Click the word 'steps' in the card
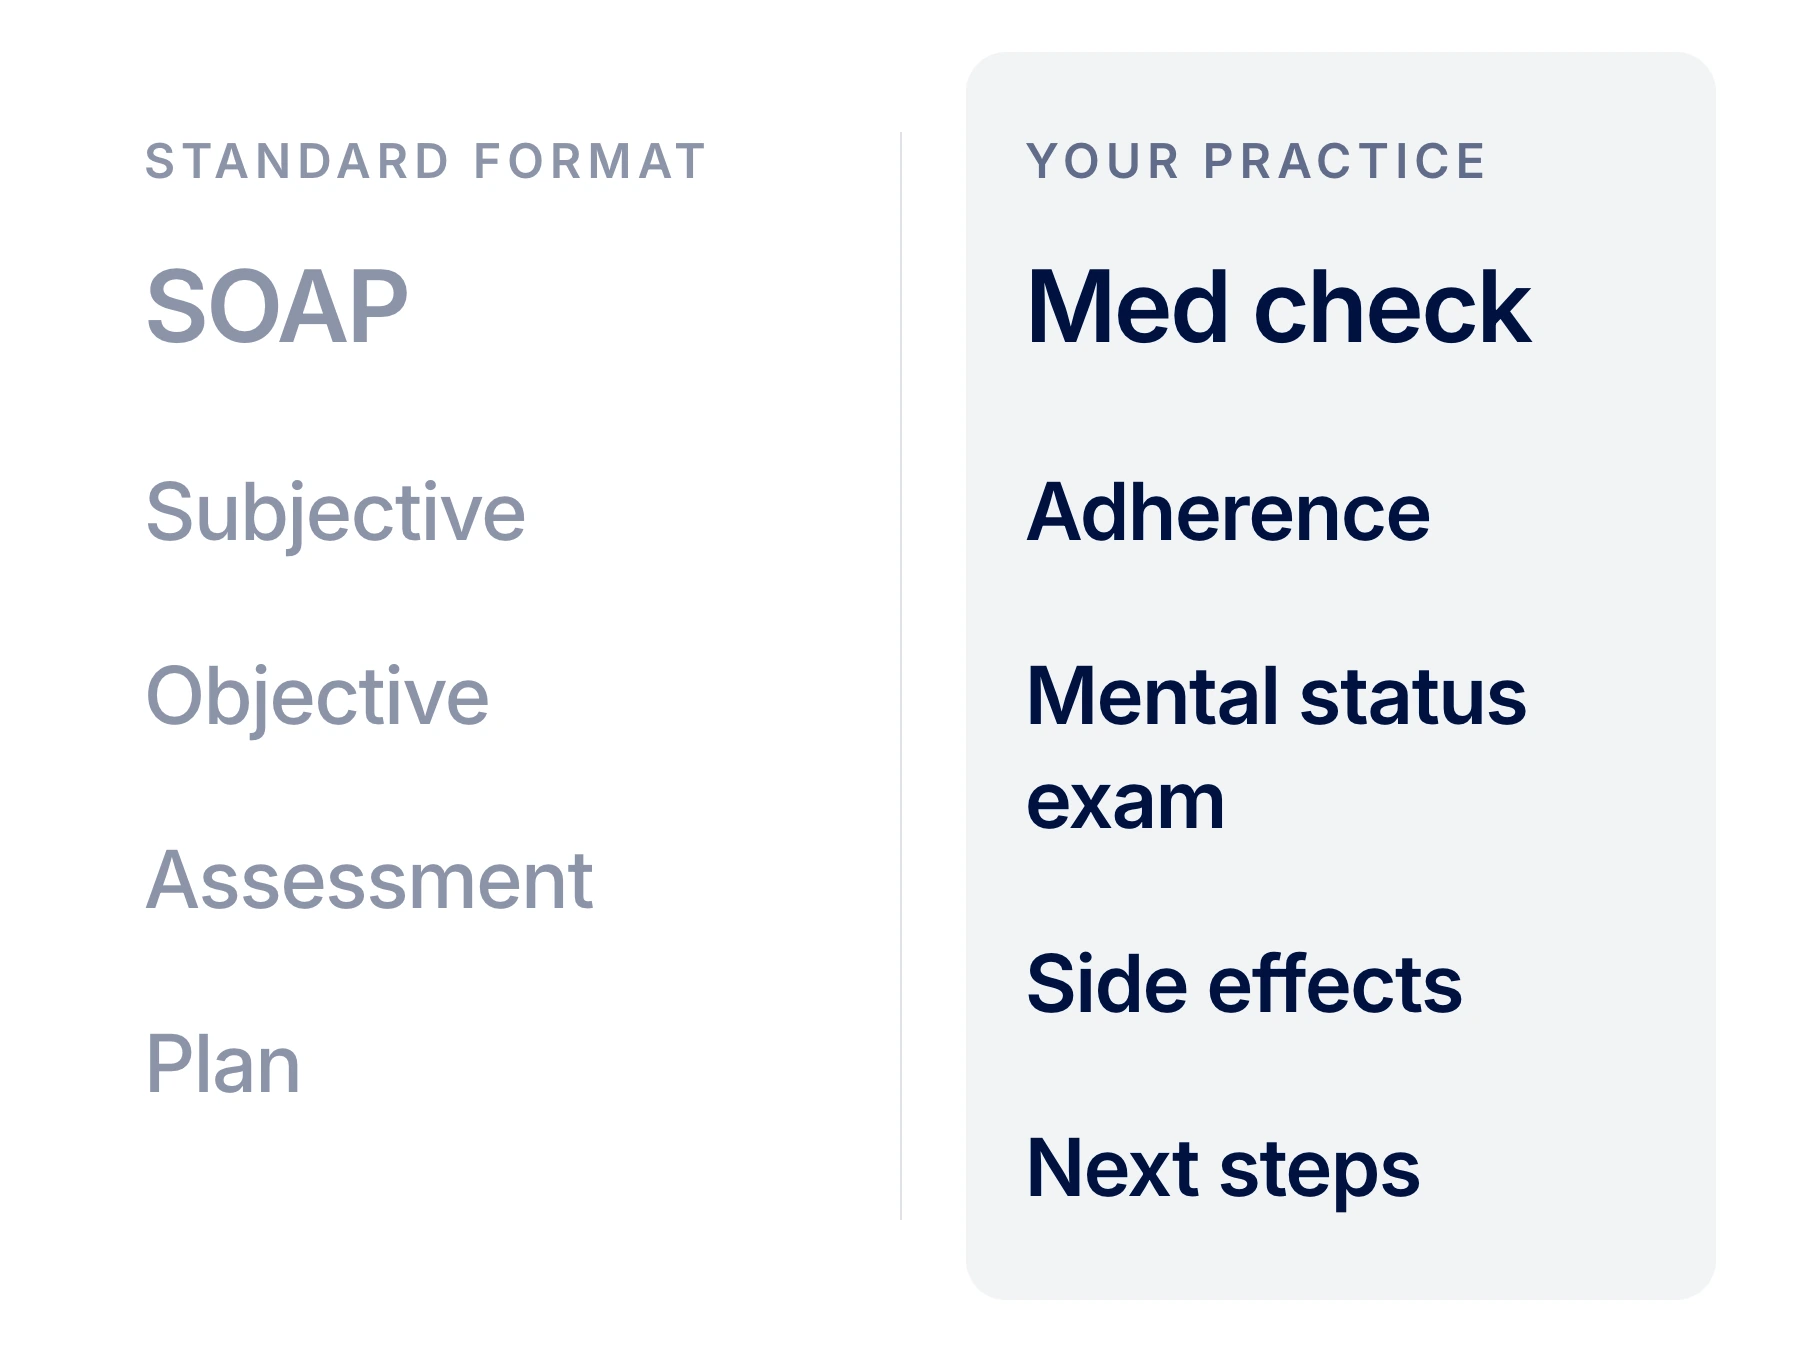1800x1350 pixels. [x=1319, y=1172]
